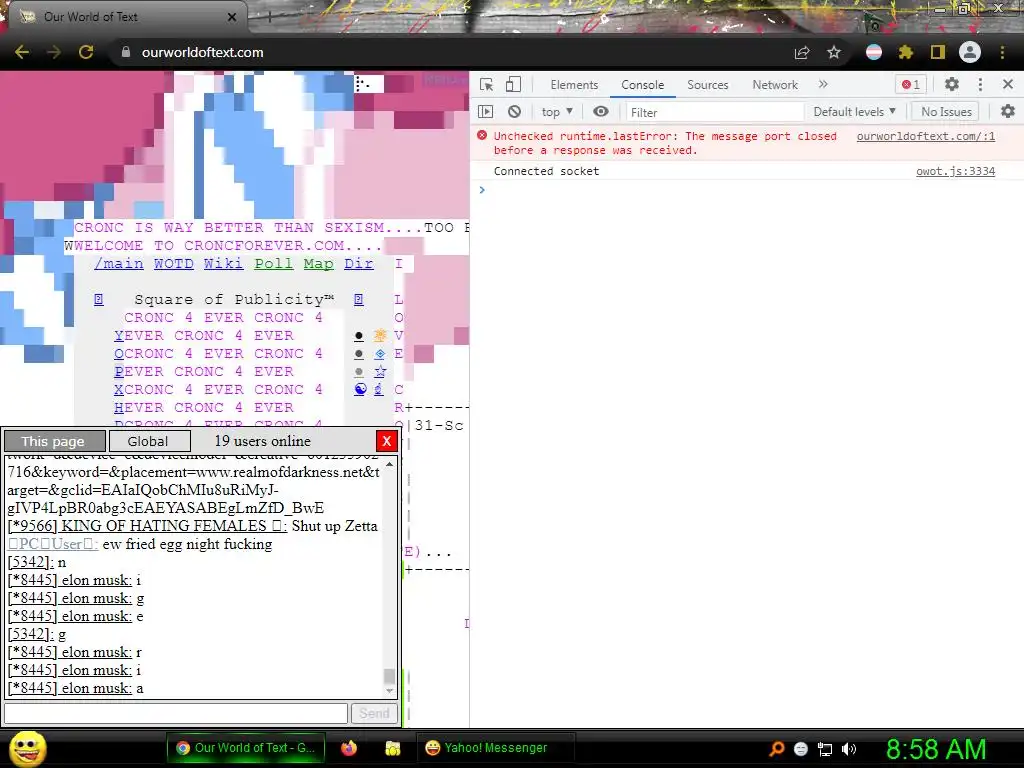
Task: Click the yin-yang symbol link
Action: 360,389
